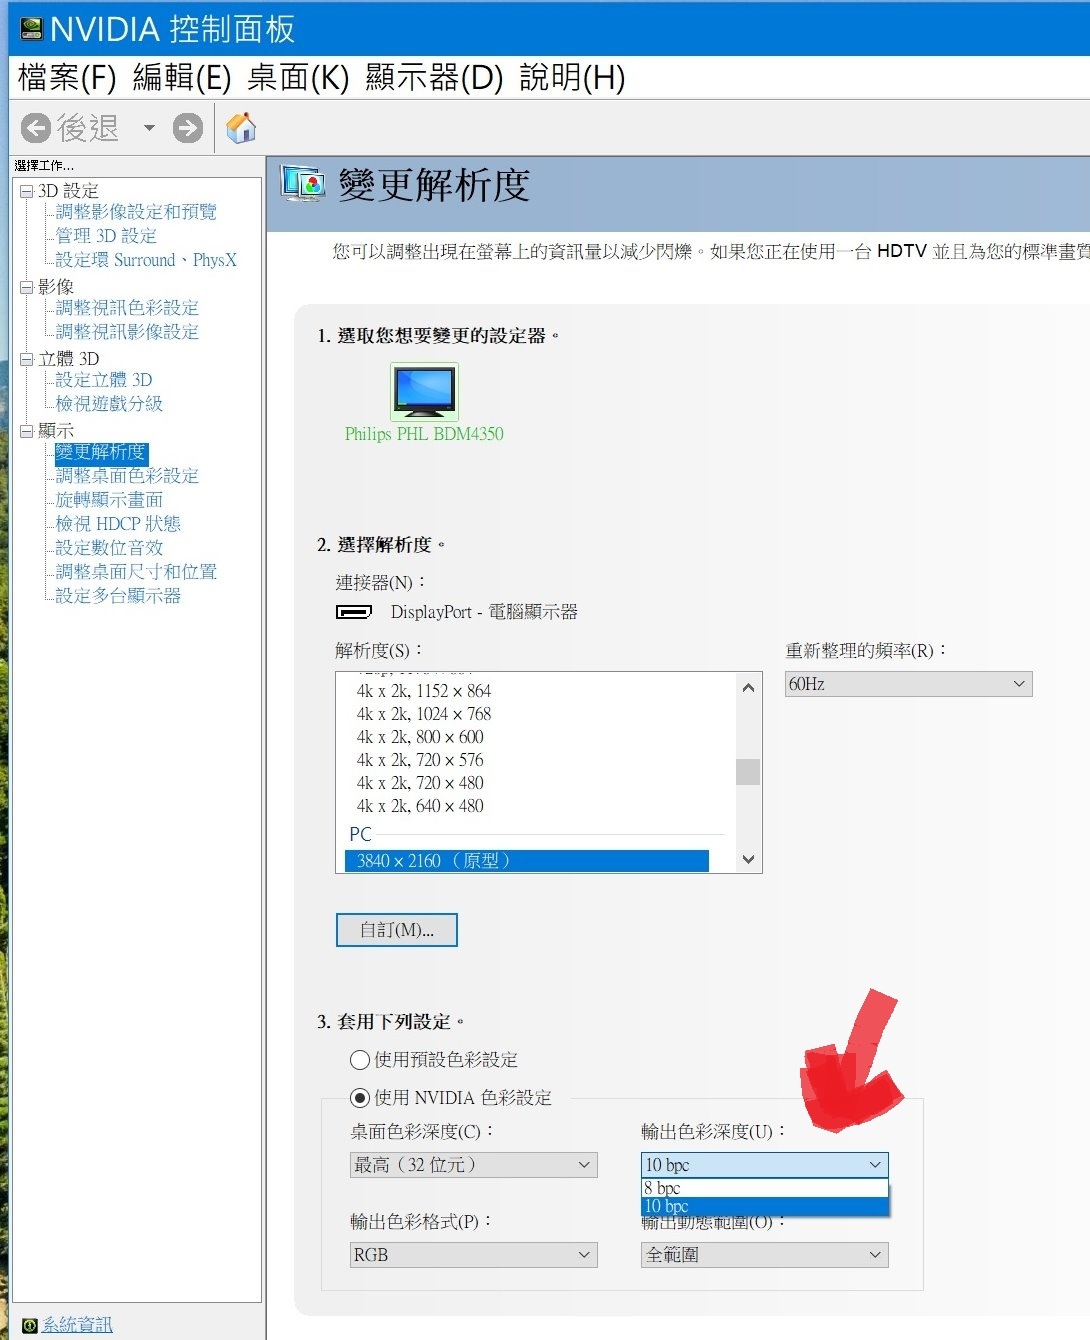The width and height of the screenshot is (1090, 1340).
Task: Click the resolution list scrollbar thumb
Action: coord(748,772)
